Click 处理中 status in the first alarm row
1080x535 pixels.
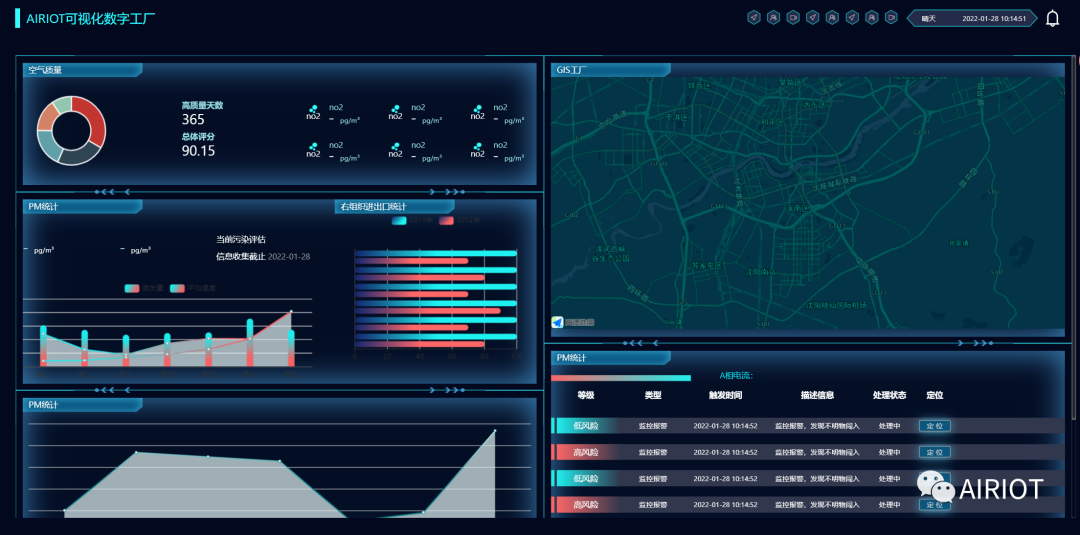point(889,426)
